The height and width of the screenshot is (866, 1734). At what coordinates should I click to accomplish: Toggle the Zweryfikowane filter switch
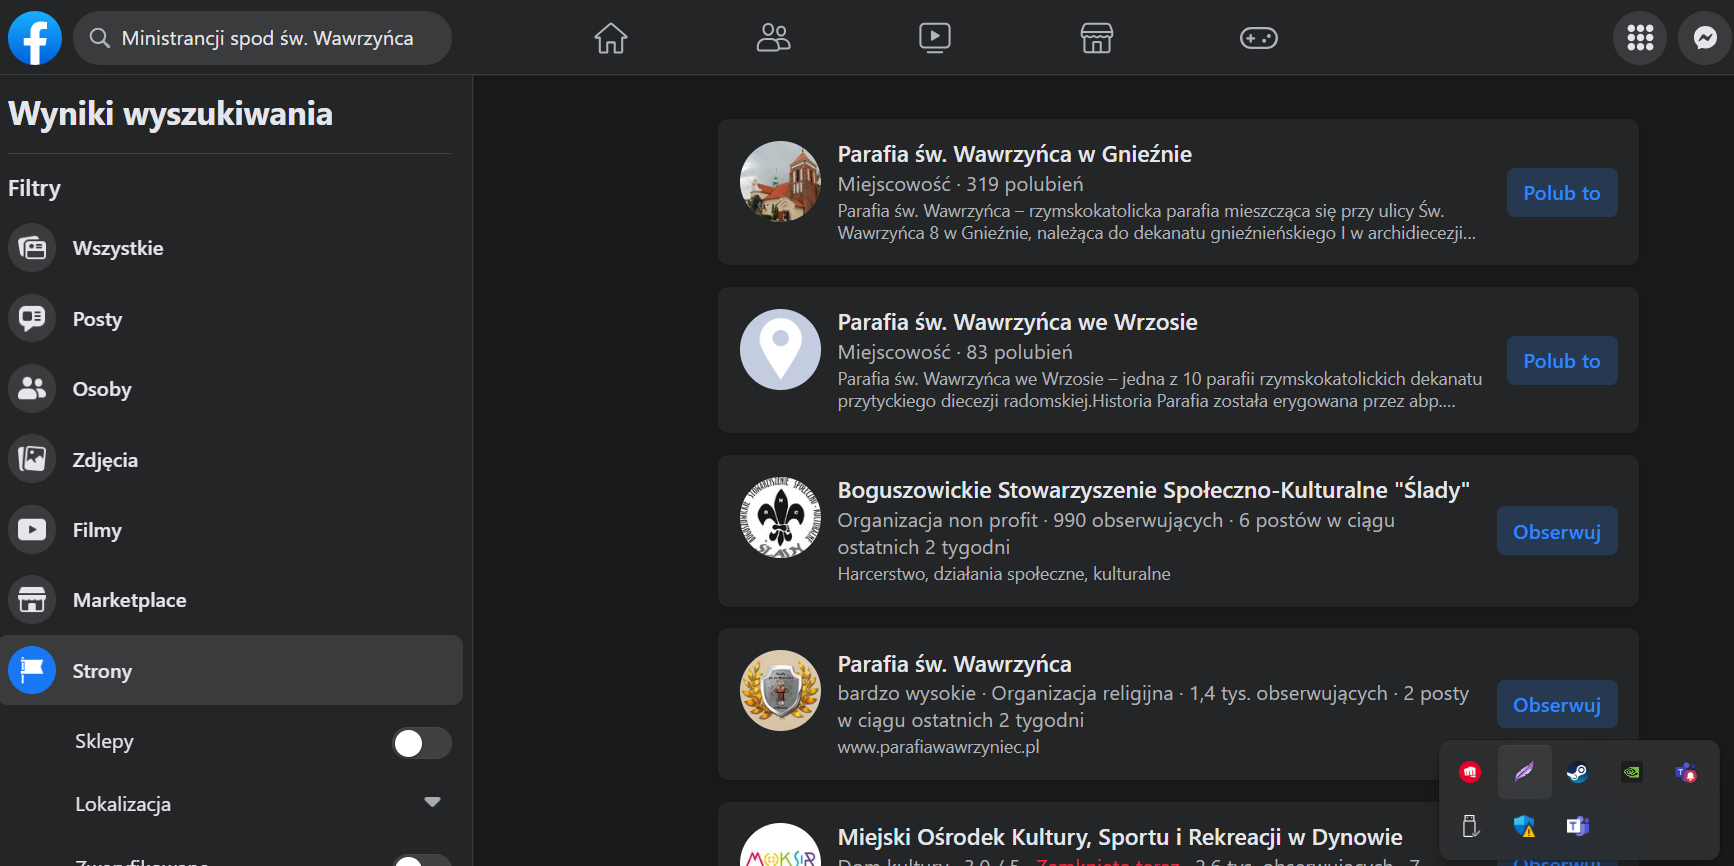[421, 860]
